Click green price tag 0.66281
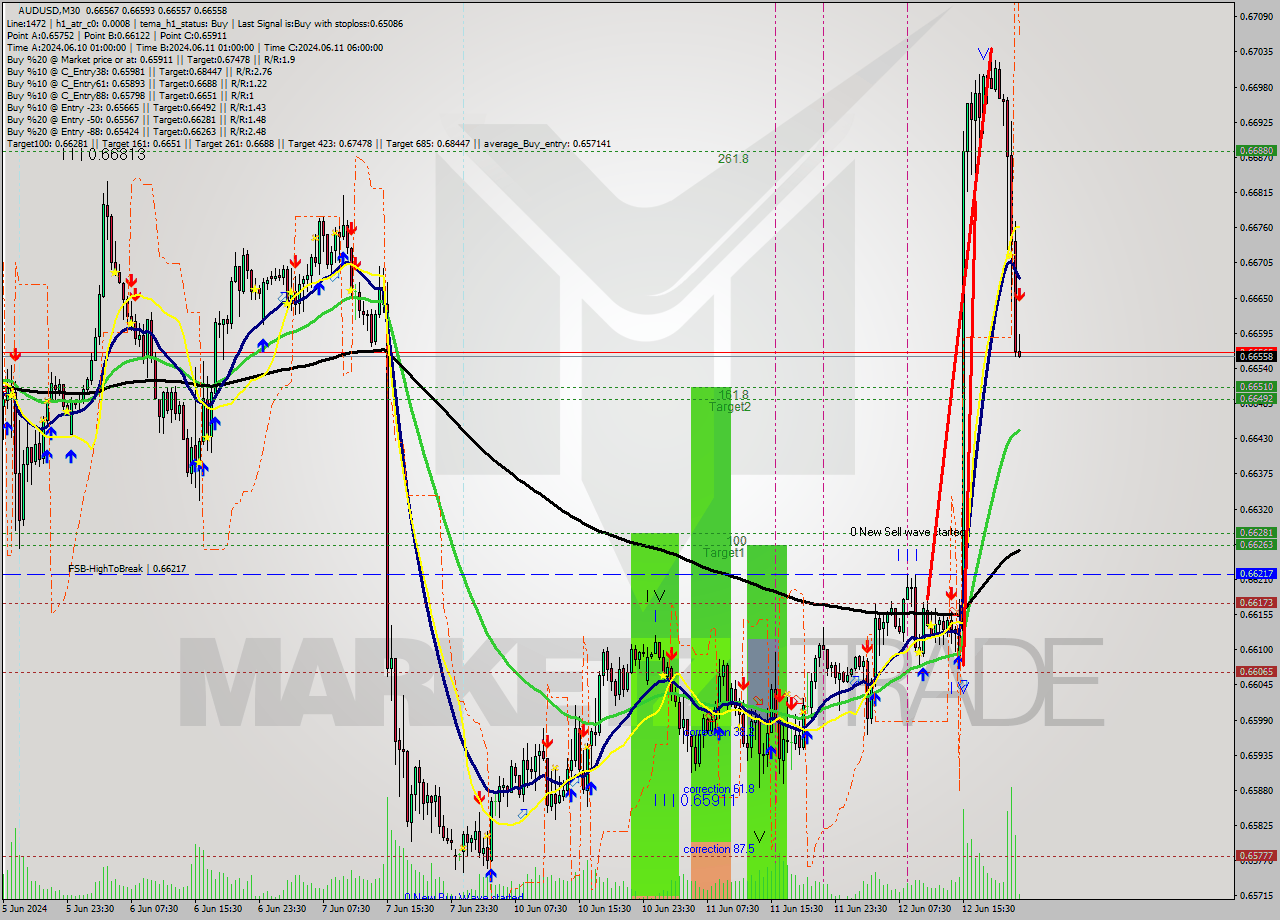 click(1255, 533)
